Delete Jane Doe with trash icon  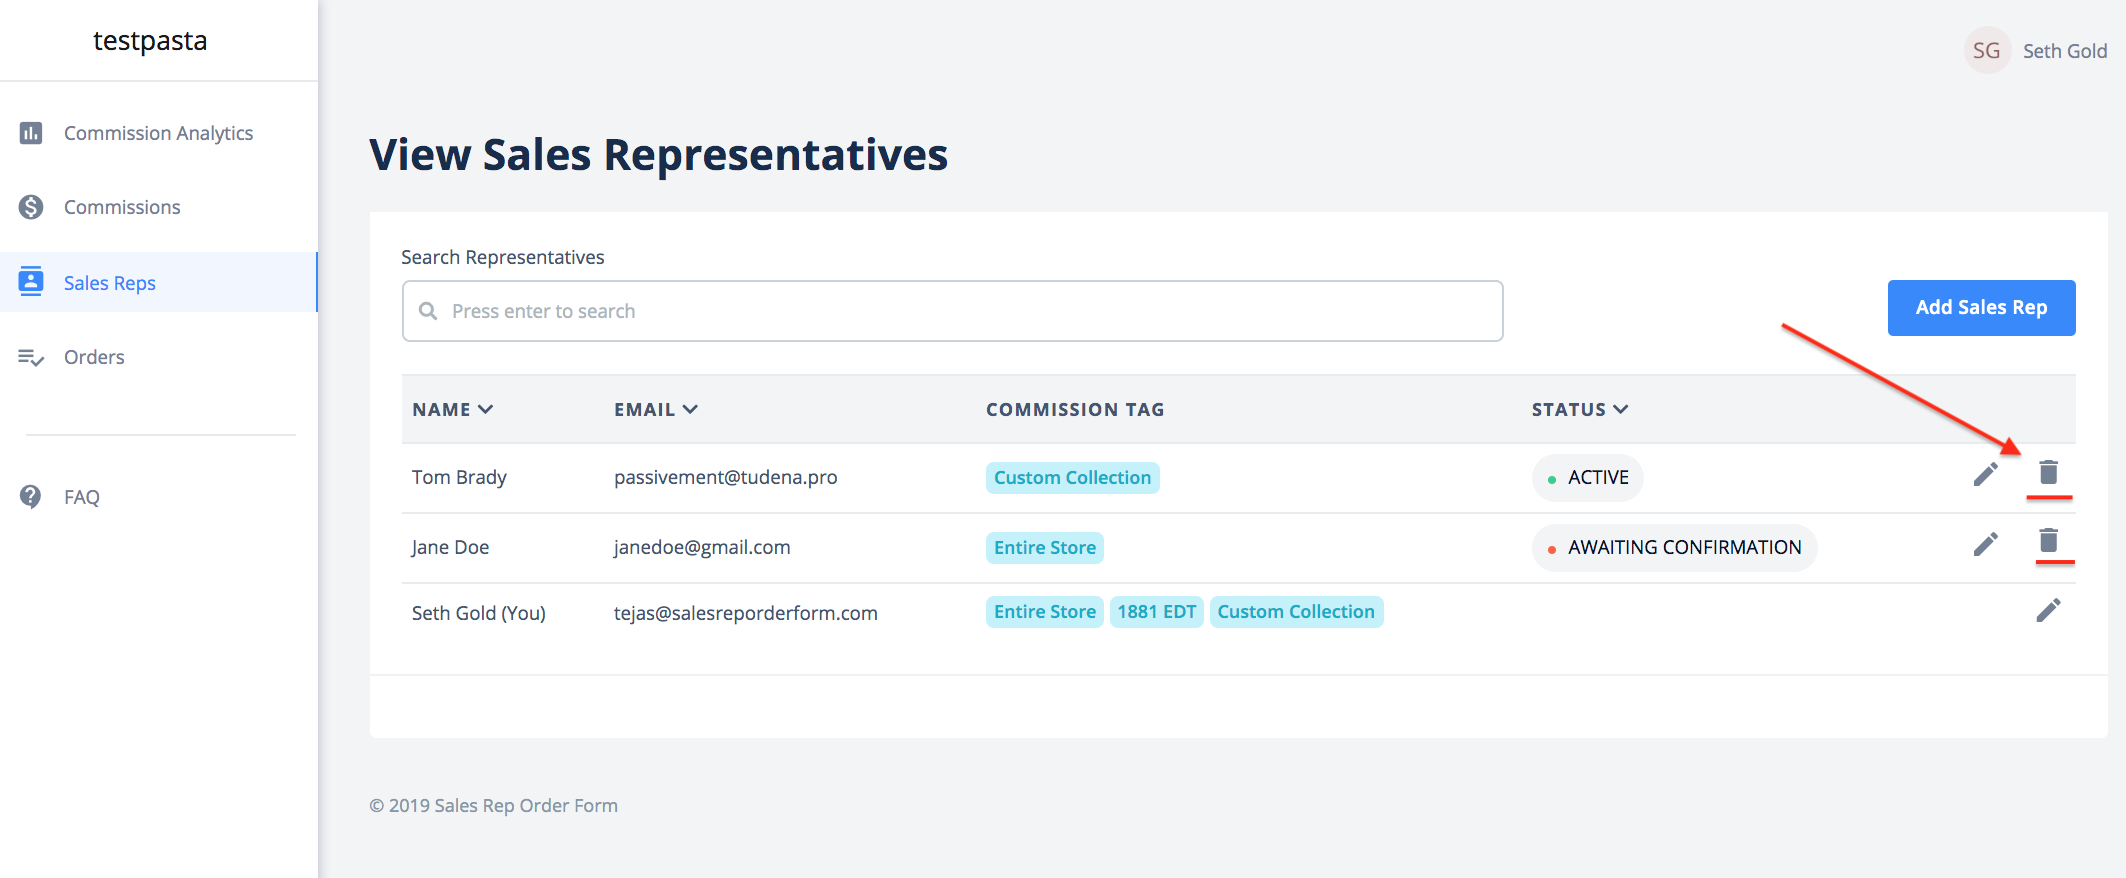click(x=2048, y=541)
